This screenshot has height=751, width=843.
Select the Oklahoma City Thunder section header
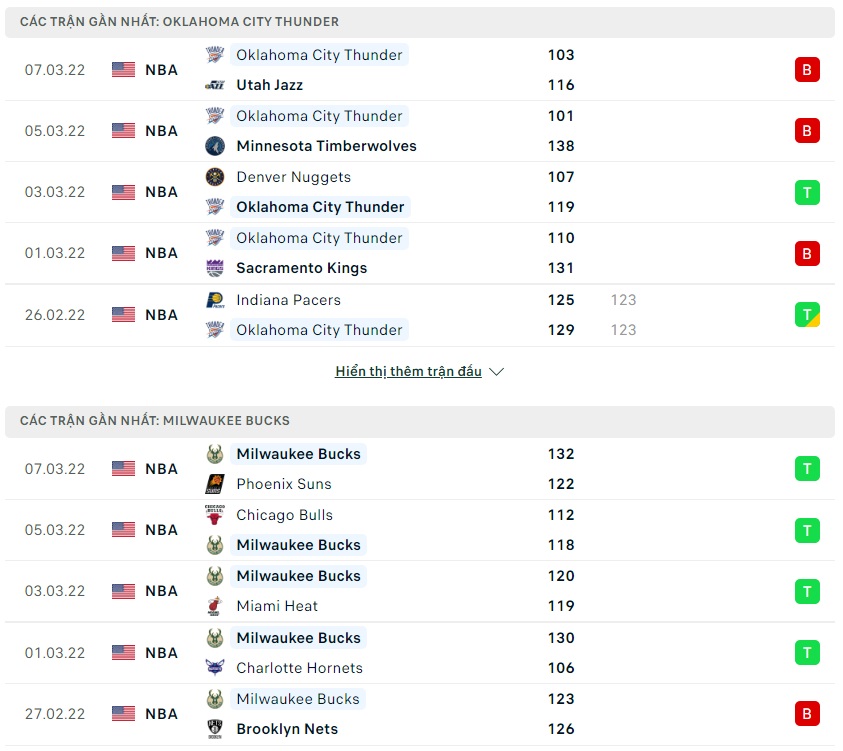(180, 21)
